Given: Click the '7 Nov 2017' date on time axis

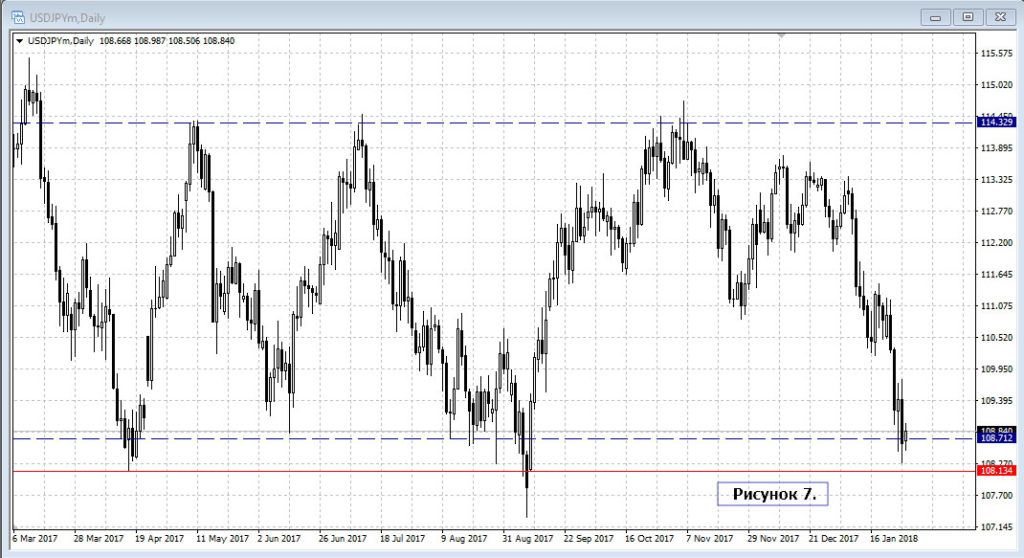Looking at the screenshot, I should point(711,536).
